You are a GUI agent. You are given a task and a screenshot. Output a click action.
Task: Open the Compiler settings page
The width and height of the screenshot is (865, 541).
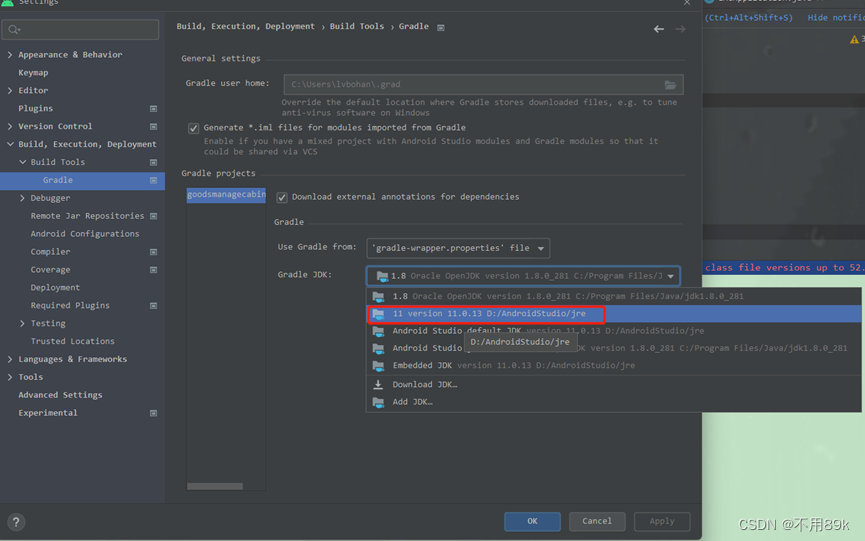50,252
